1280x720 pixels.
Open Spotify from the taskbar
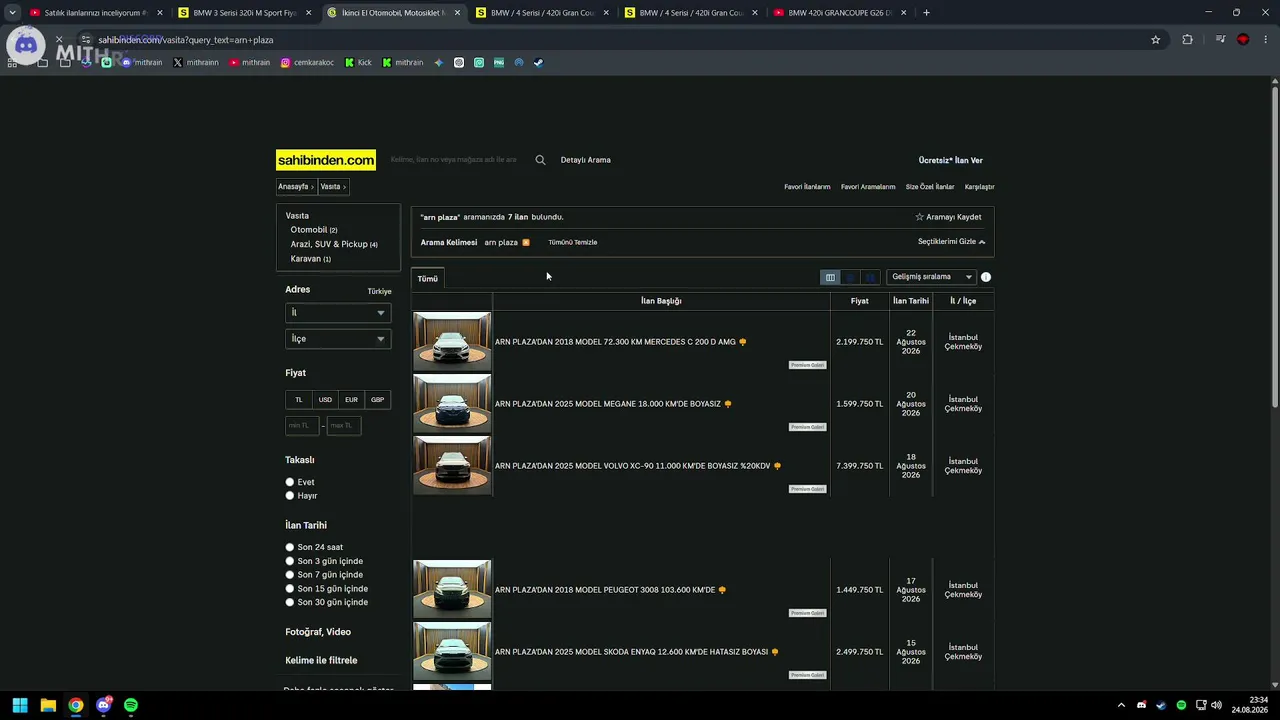pyautogui.click(x=131, y=705)
